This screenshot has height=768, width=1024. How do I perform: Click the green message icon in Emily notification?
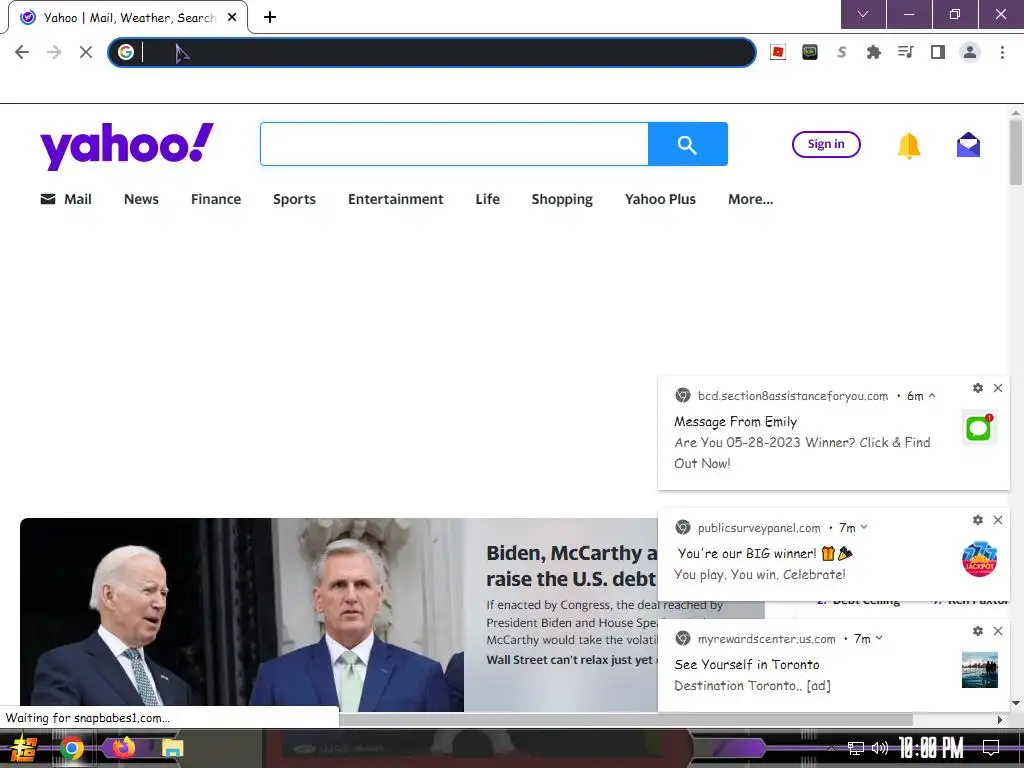click(x=979, y=428)
